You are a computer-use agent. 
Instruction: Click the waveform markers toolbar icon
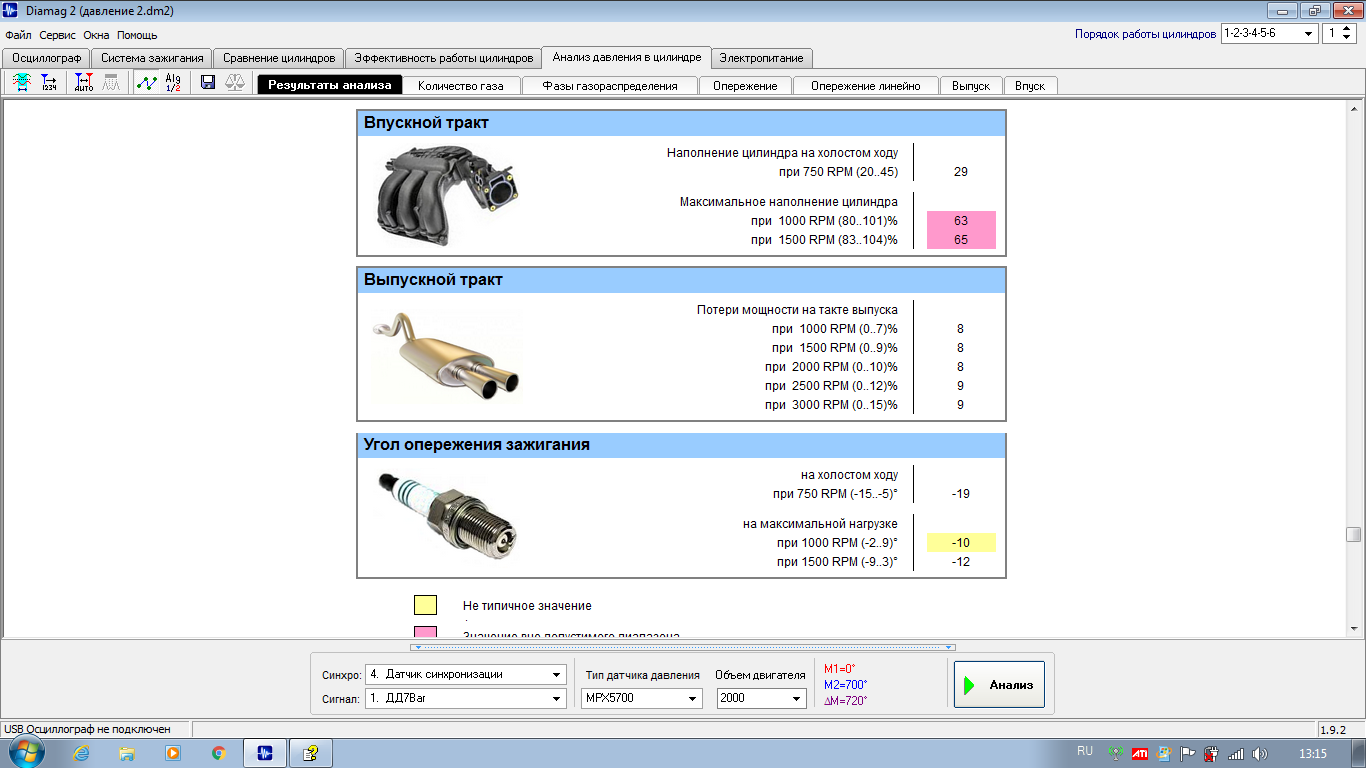coord(22,83)
